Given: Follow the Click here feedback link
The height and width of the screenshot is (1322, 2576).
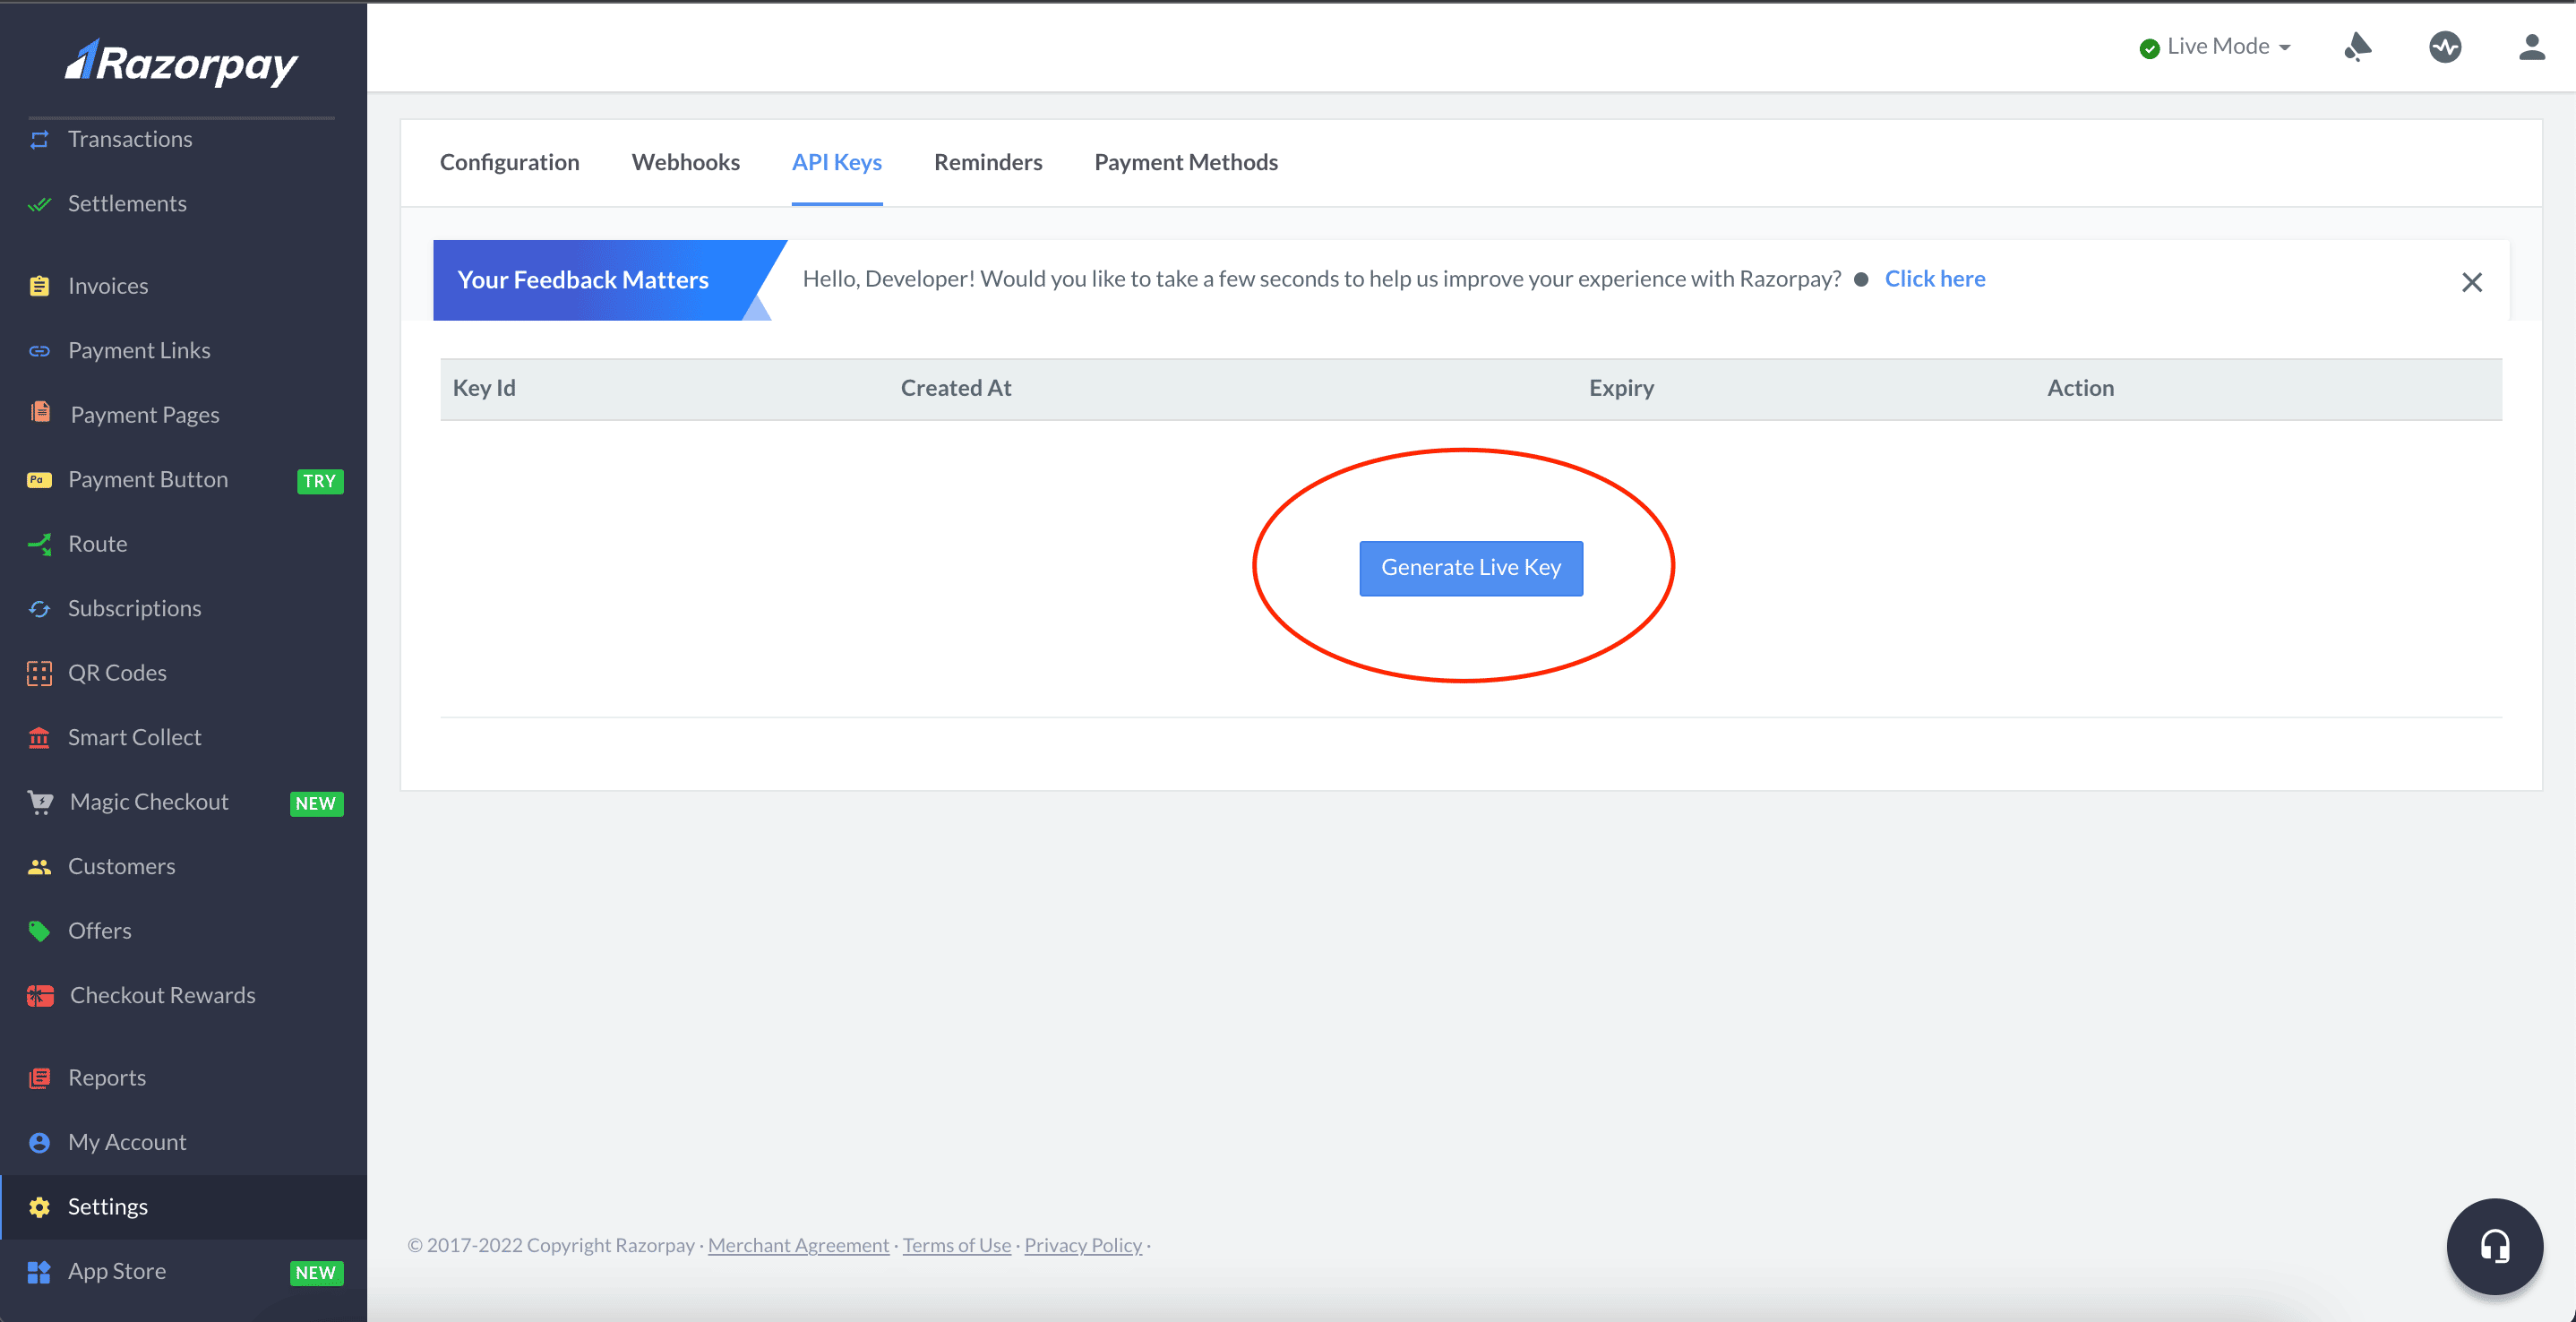Looking at the screenshot, I should tap(1935, 279).
